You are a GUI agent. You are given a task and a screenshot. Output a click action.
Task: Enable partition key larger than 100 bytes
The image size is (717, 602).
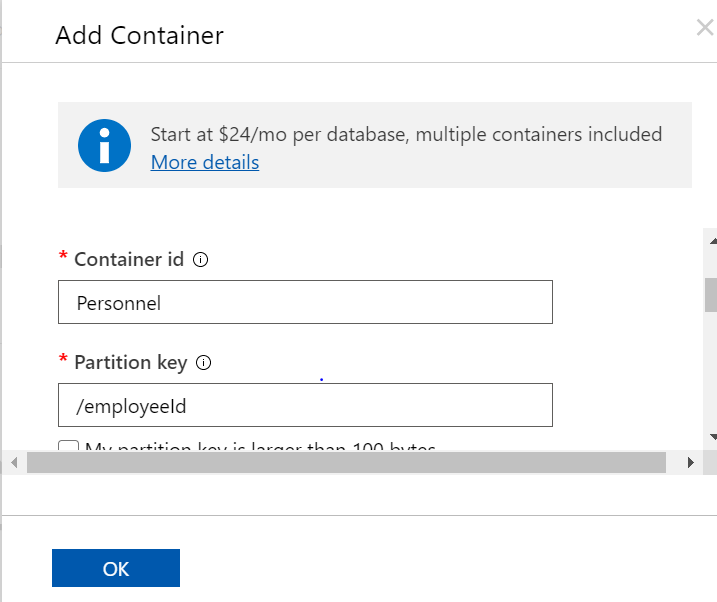click(69, 448)
